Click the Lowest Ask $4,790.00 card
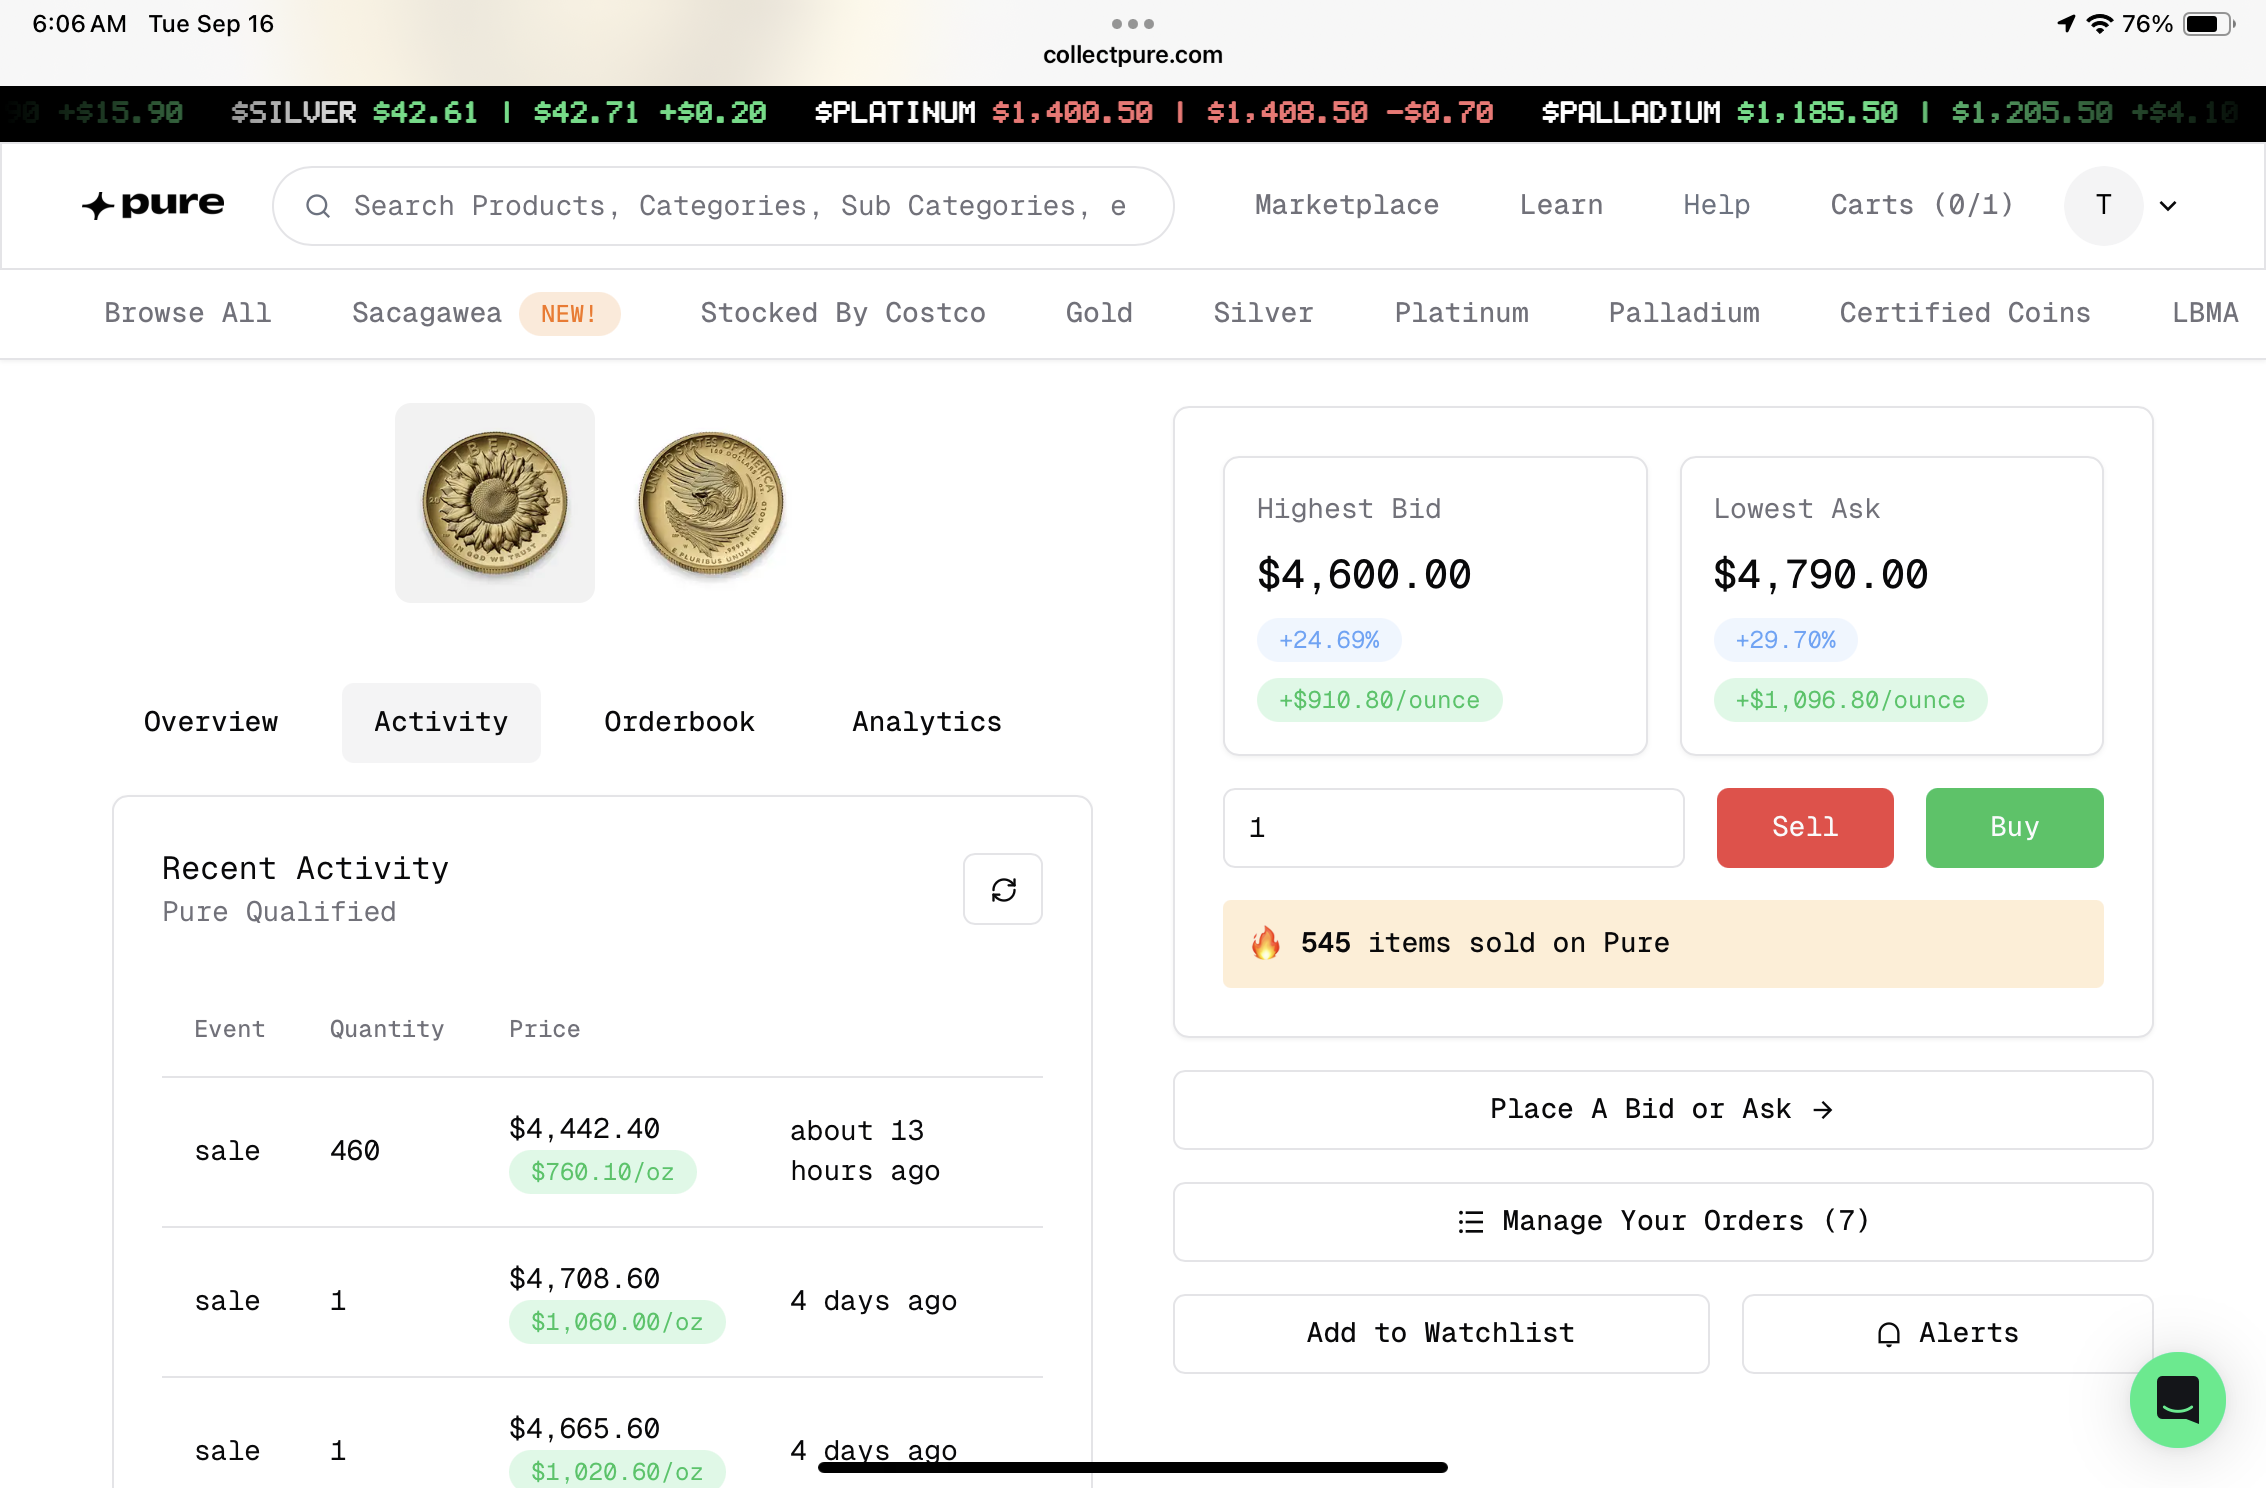The height and width of the screenshot is (1488, 2266). pos(1891,606)
